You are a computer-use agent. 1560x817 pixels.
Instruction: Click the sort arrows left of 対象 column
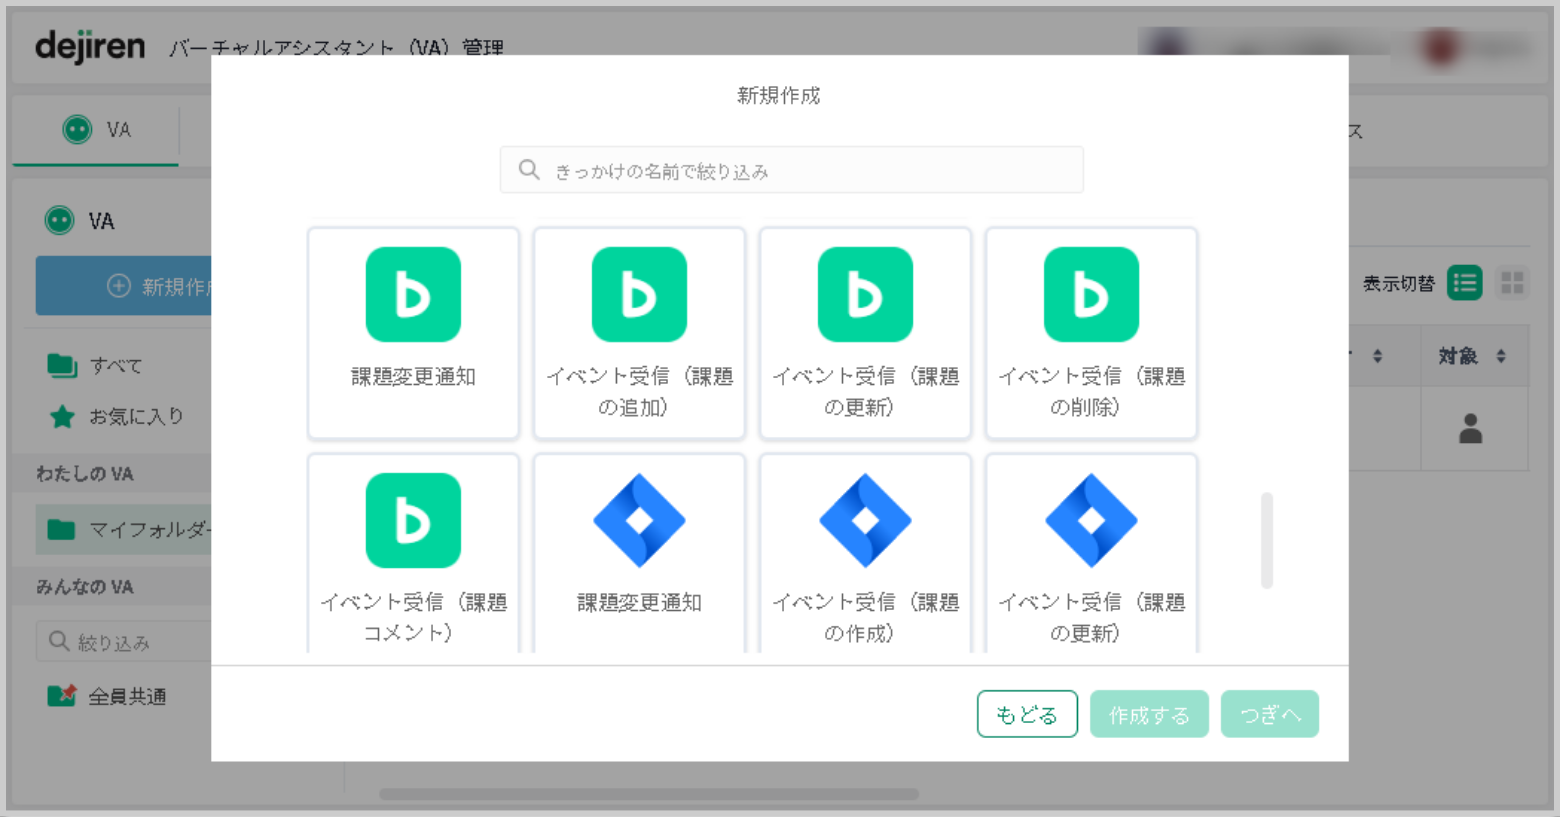click(1377, 356)
